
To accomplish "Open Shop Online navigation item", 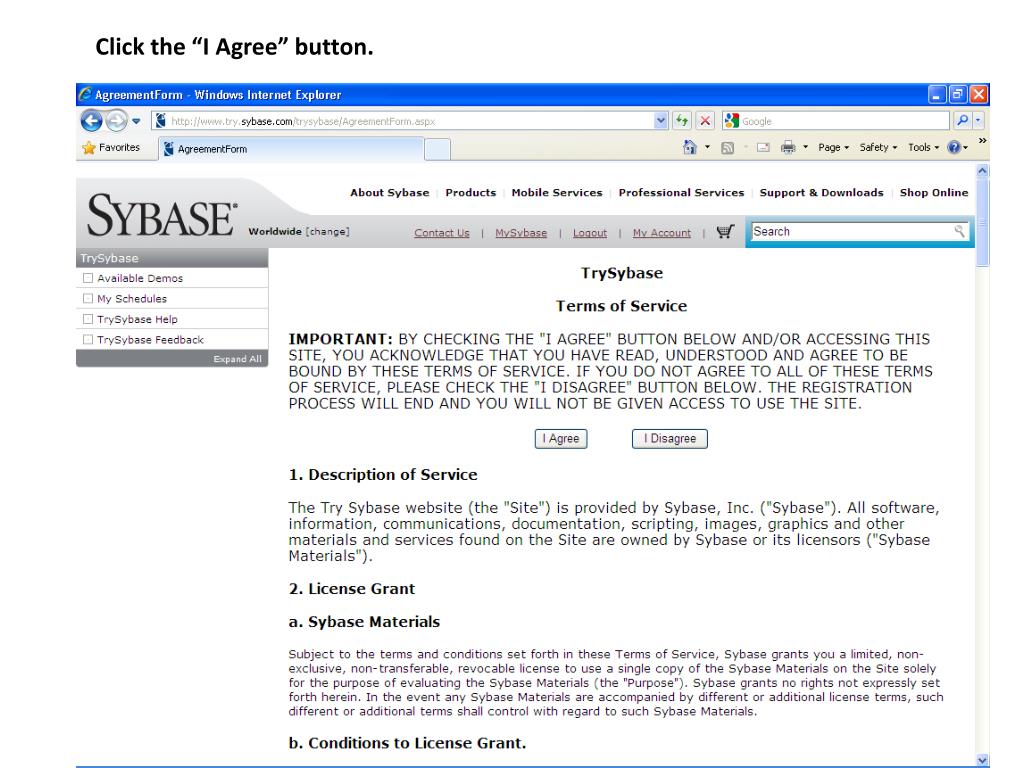I will [934, 193].
